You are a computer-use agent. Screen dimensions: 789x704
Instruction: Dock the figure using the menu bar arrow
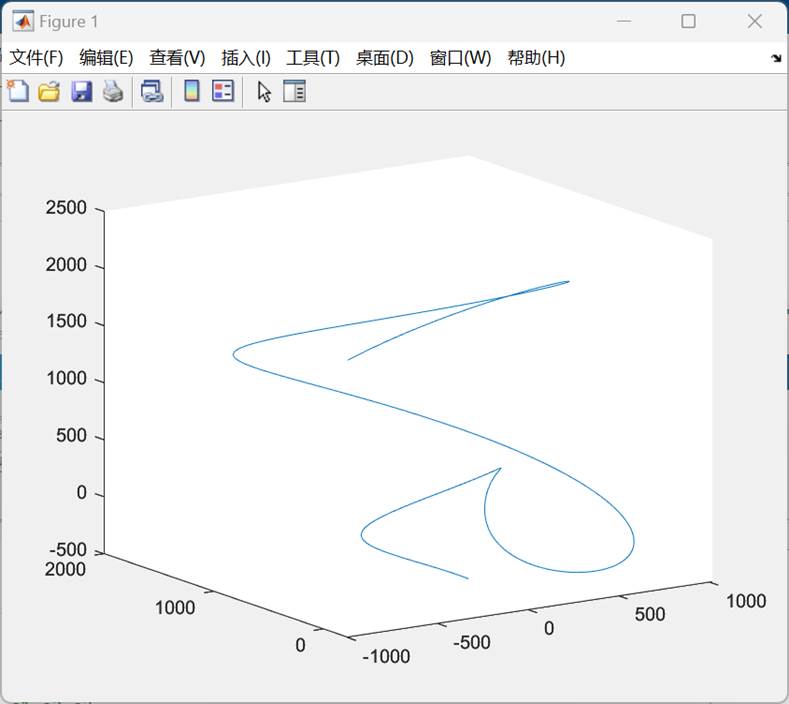click(776, 58)
